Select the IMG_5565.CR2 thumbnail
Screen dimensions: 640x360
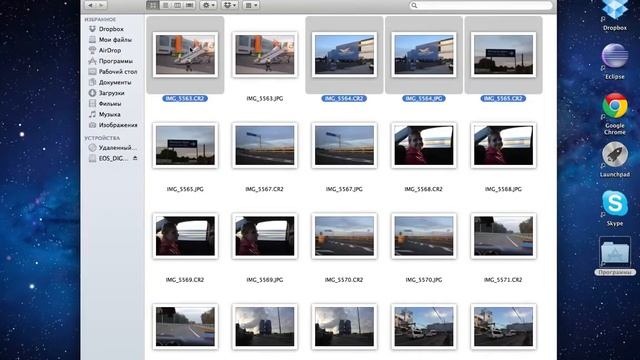click(x=504, y=55)
